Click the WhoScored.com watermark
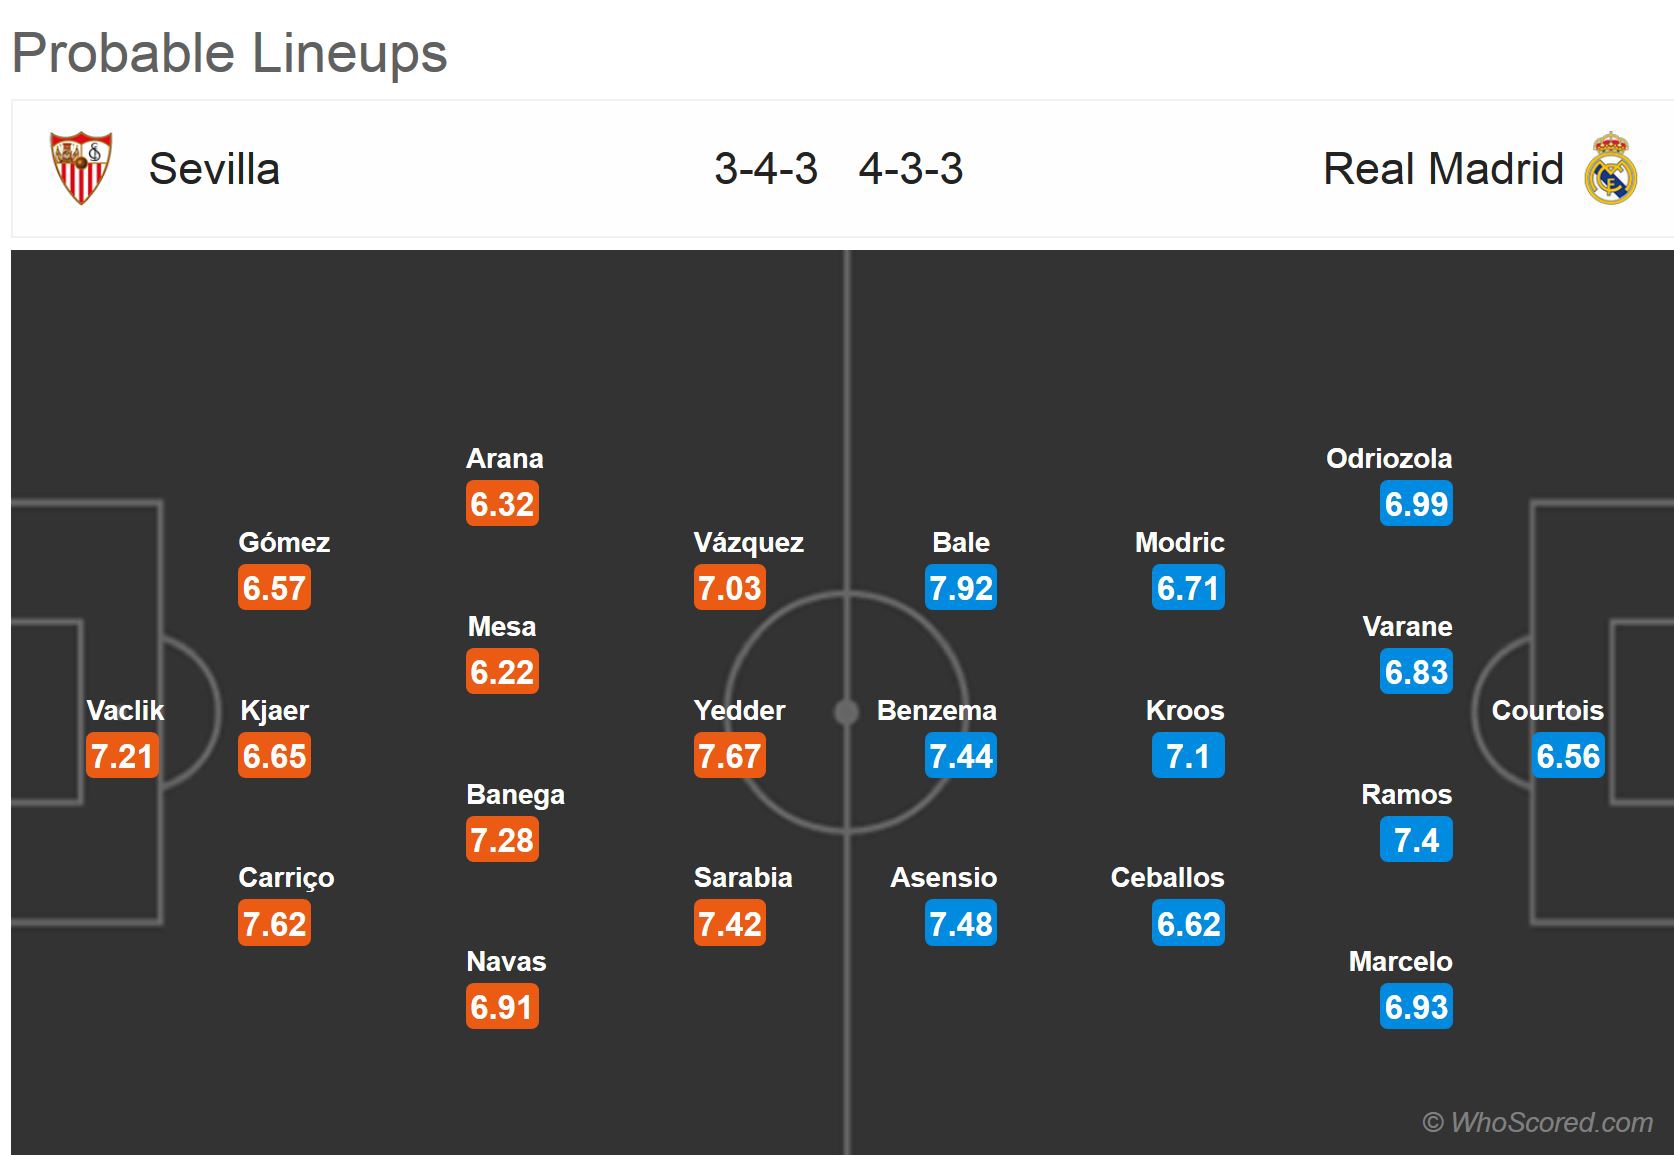Screen dimensions: 1674x1155 click(1538, 1122)
